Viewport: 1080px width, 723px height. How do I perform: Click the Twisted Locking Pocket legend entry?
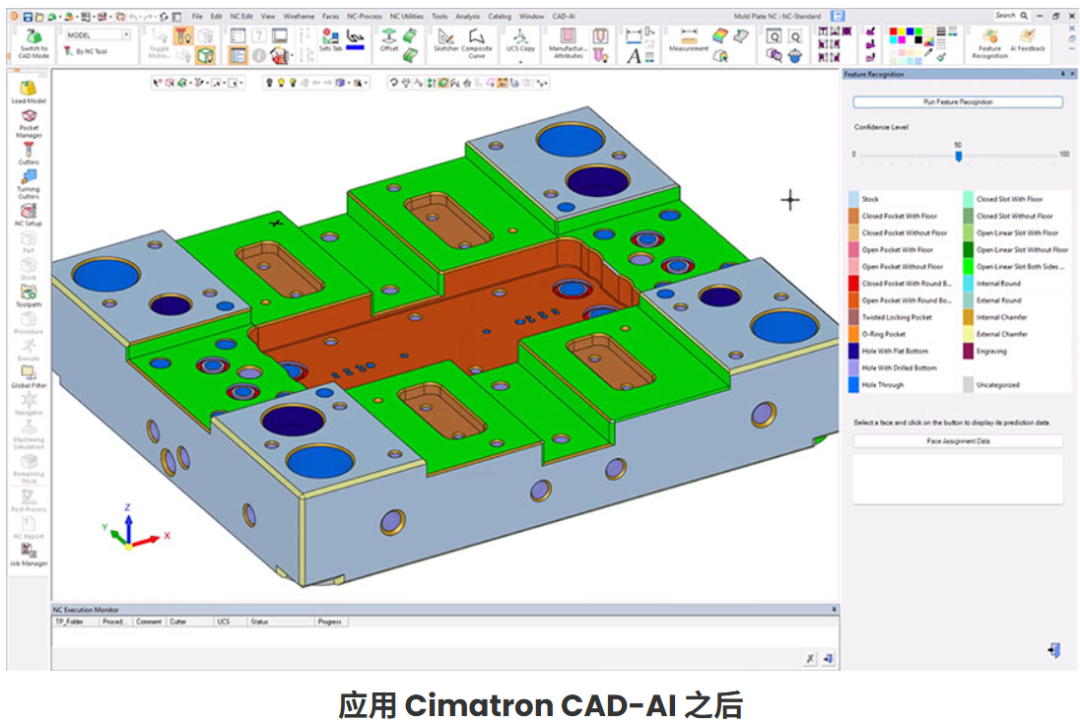click(x=896, y=317)
